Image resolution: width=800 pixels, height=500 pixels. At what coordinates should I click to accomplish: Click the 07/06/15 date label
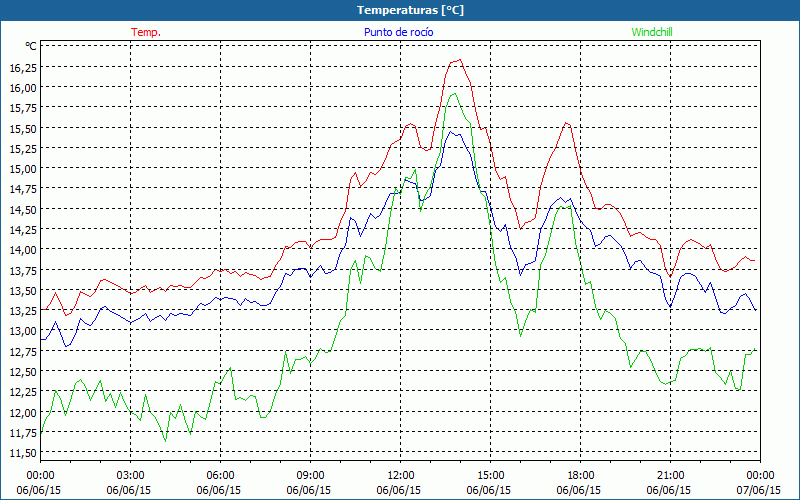coord(760,491)
